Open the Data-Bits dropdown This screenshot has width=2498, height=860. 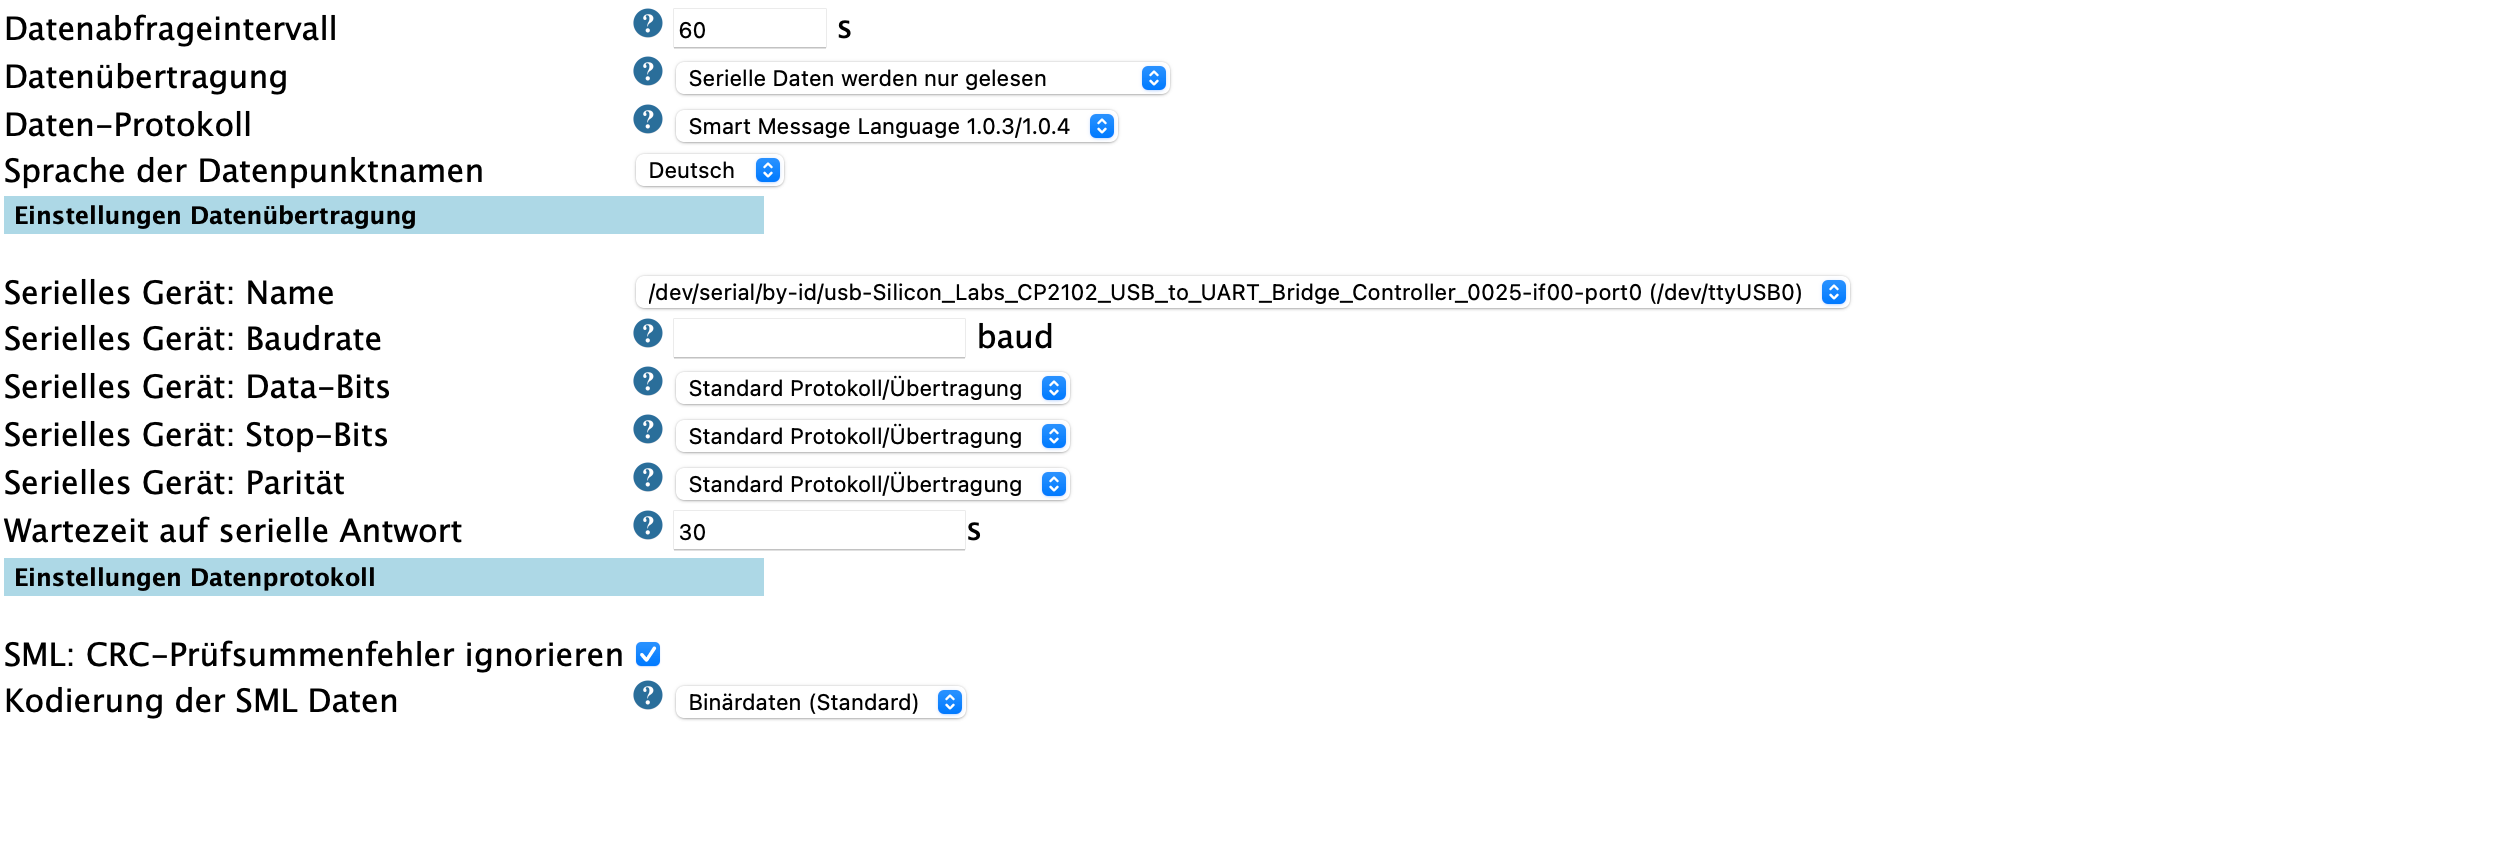point(871,388)
